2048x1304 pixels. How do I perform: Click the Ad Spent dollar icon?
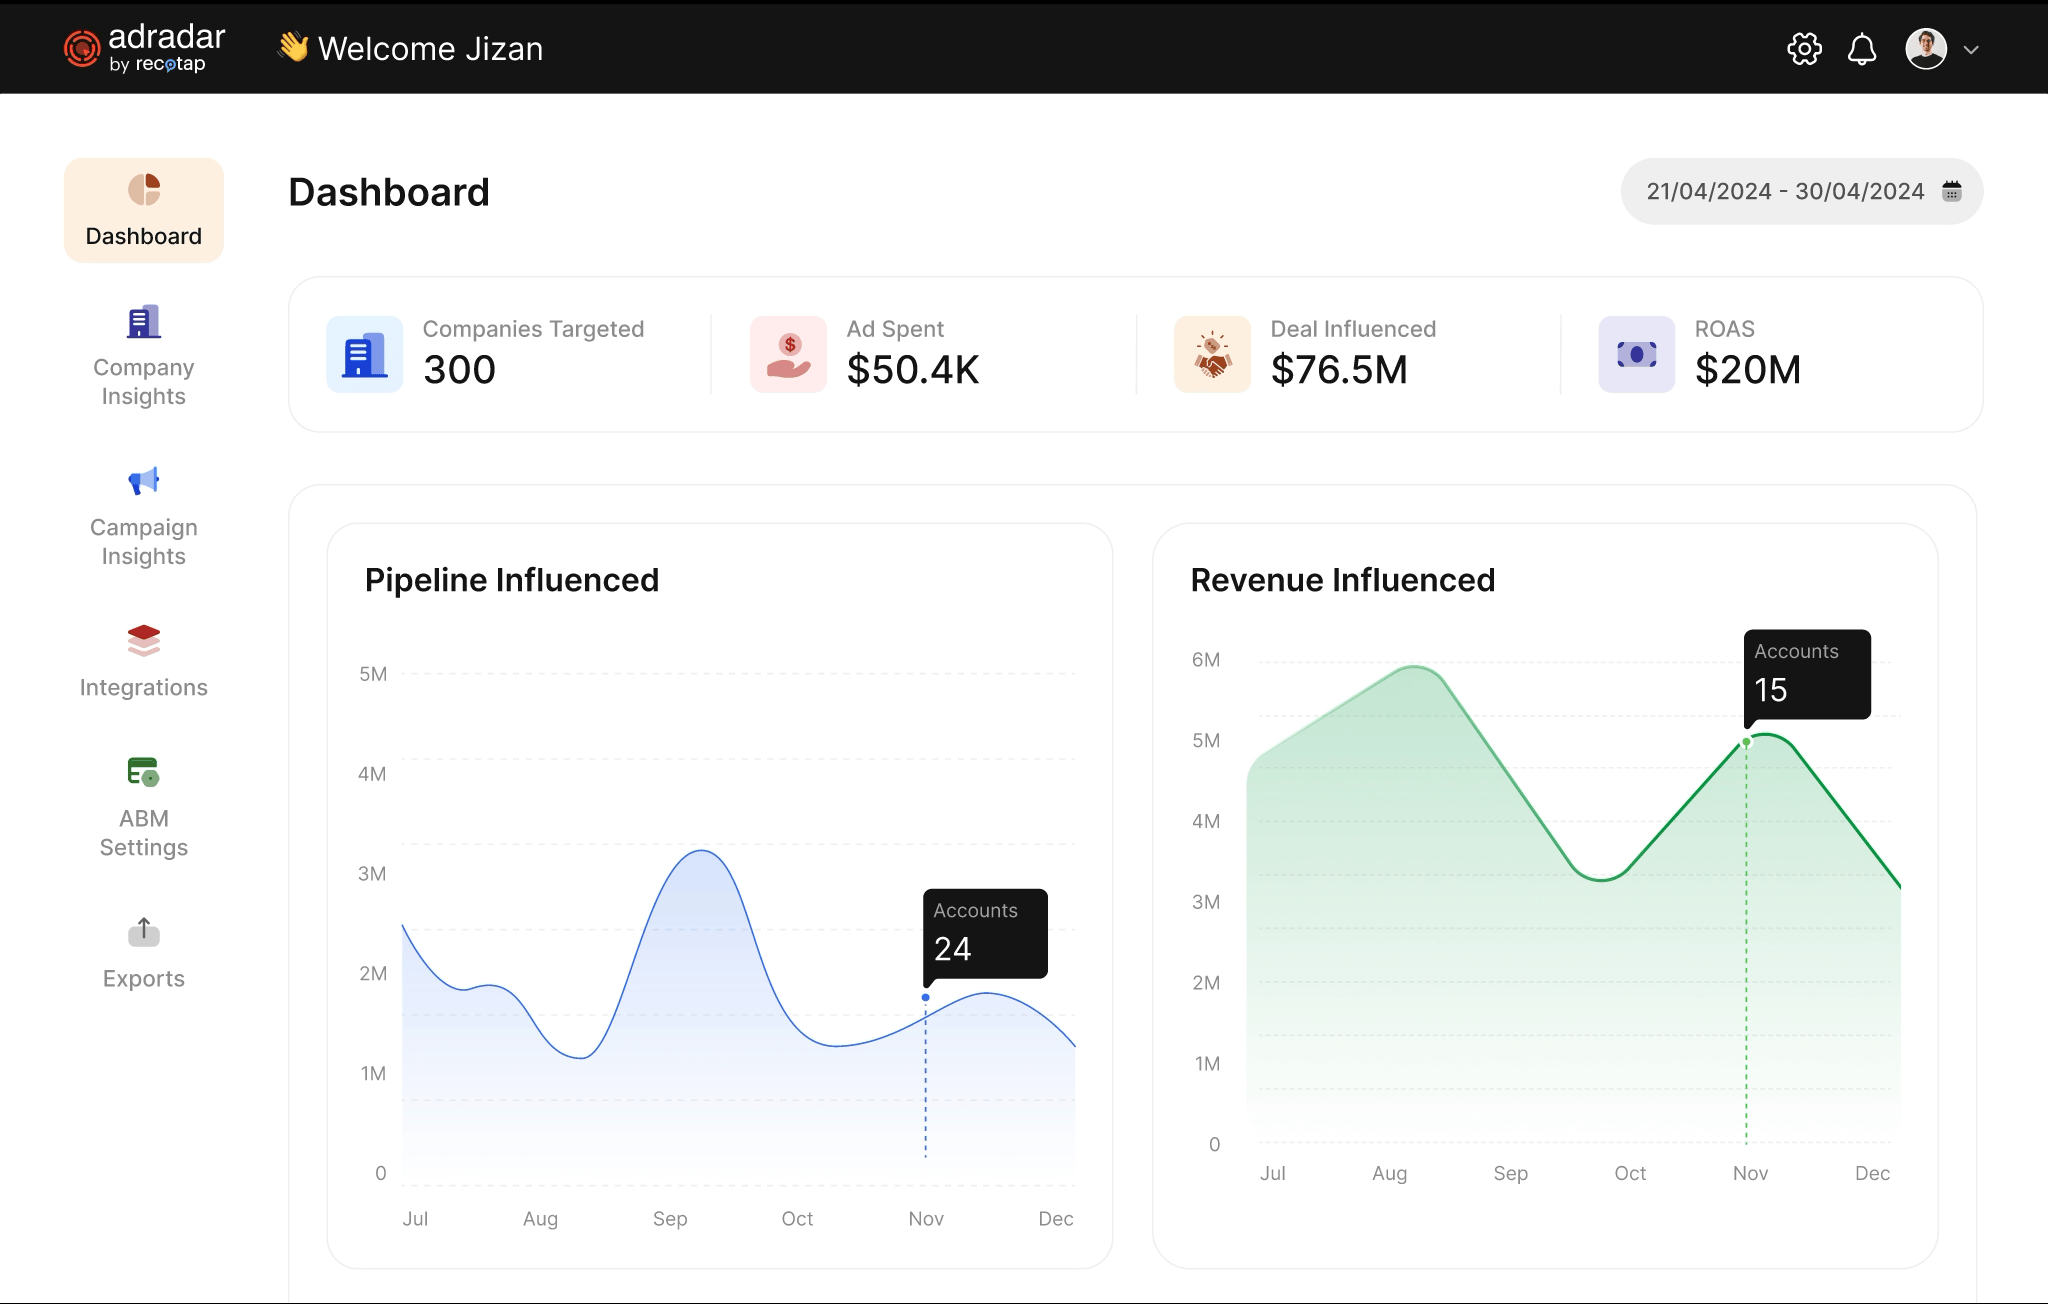[787, 354]
